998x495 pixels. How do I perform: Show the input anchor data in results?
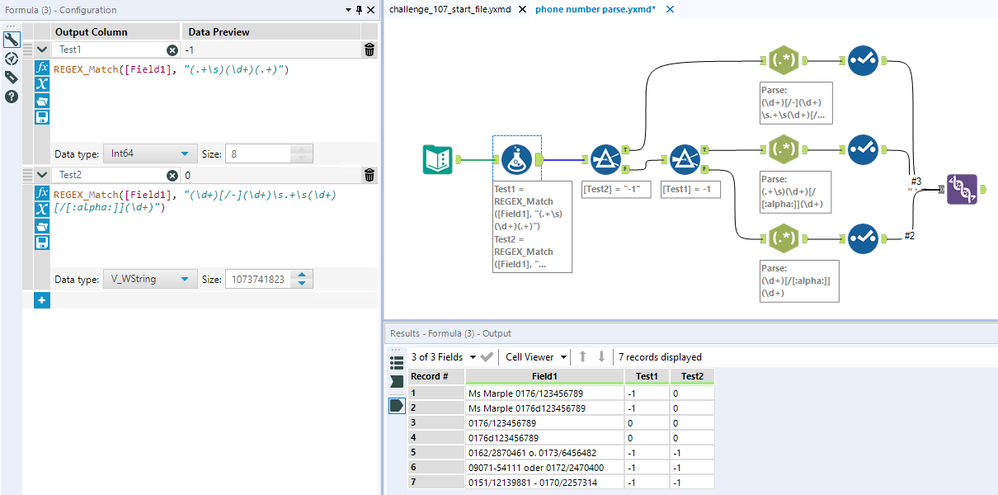pos(397,382)
